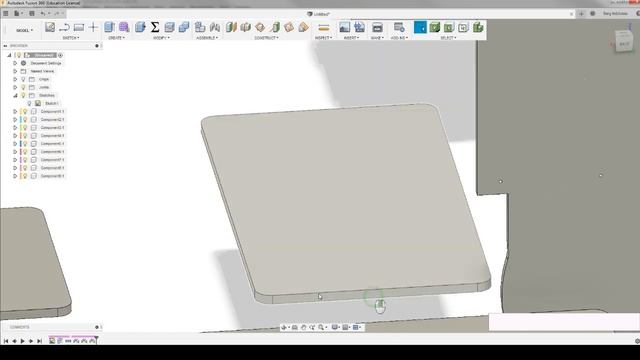This screenshot has width=640, height=360.
Task: Open the CREATE menu
Action: pos(117,38)
